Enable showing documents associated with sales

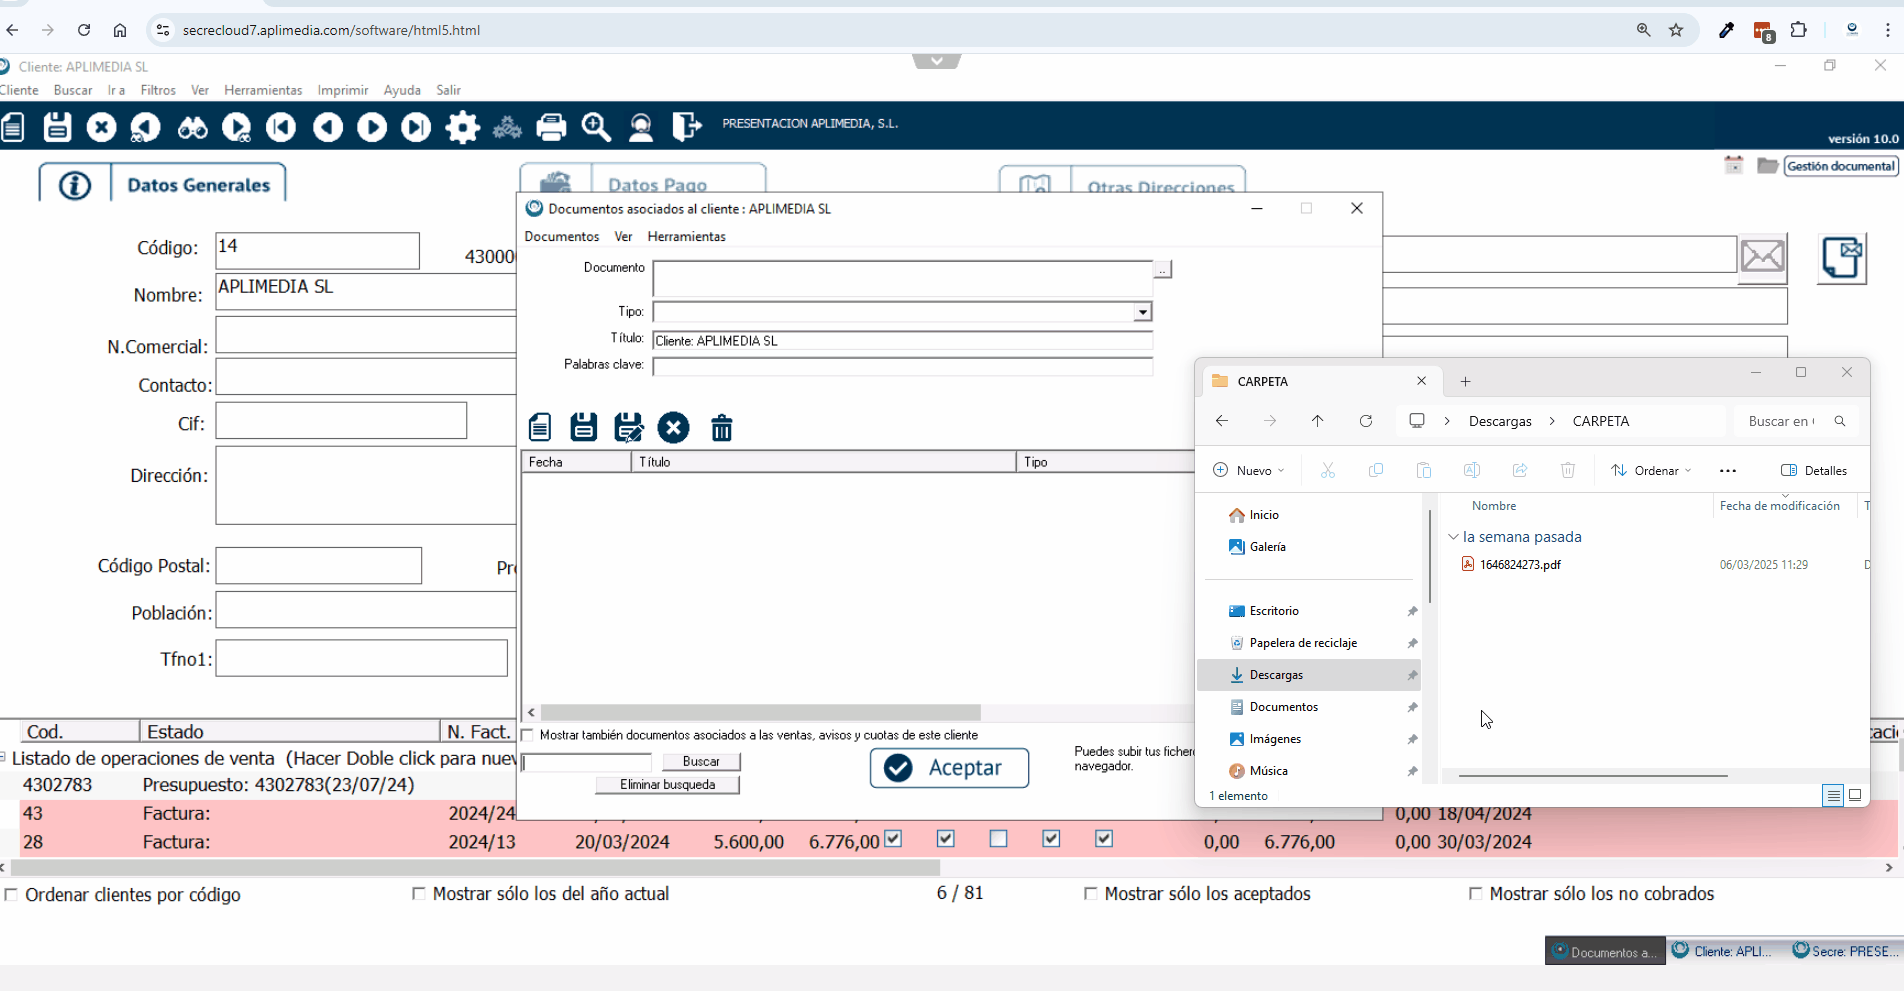point(528,735)
